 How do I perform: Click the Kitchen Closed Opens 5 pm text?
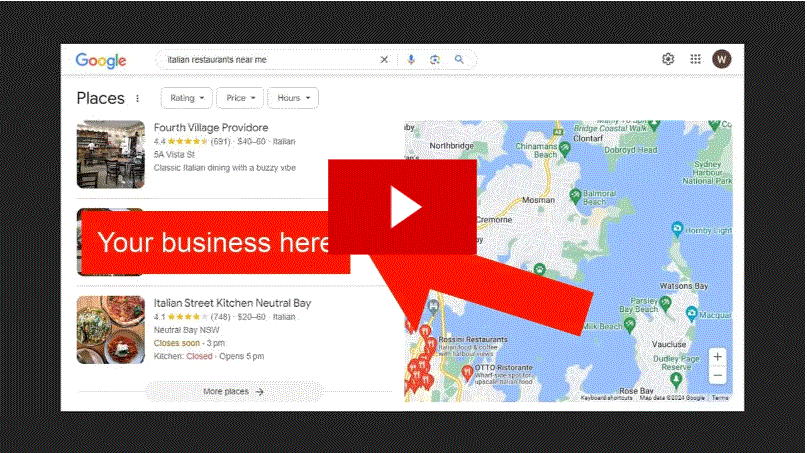click(209, 356)
